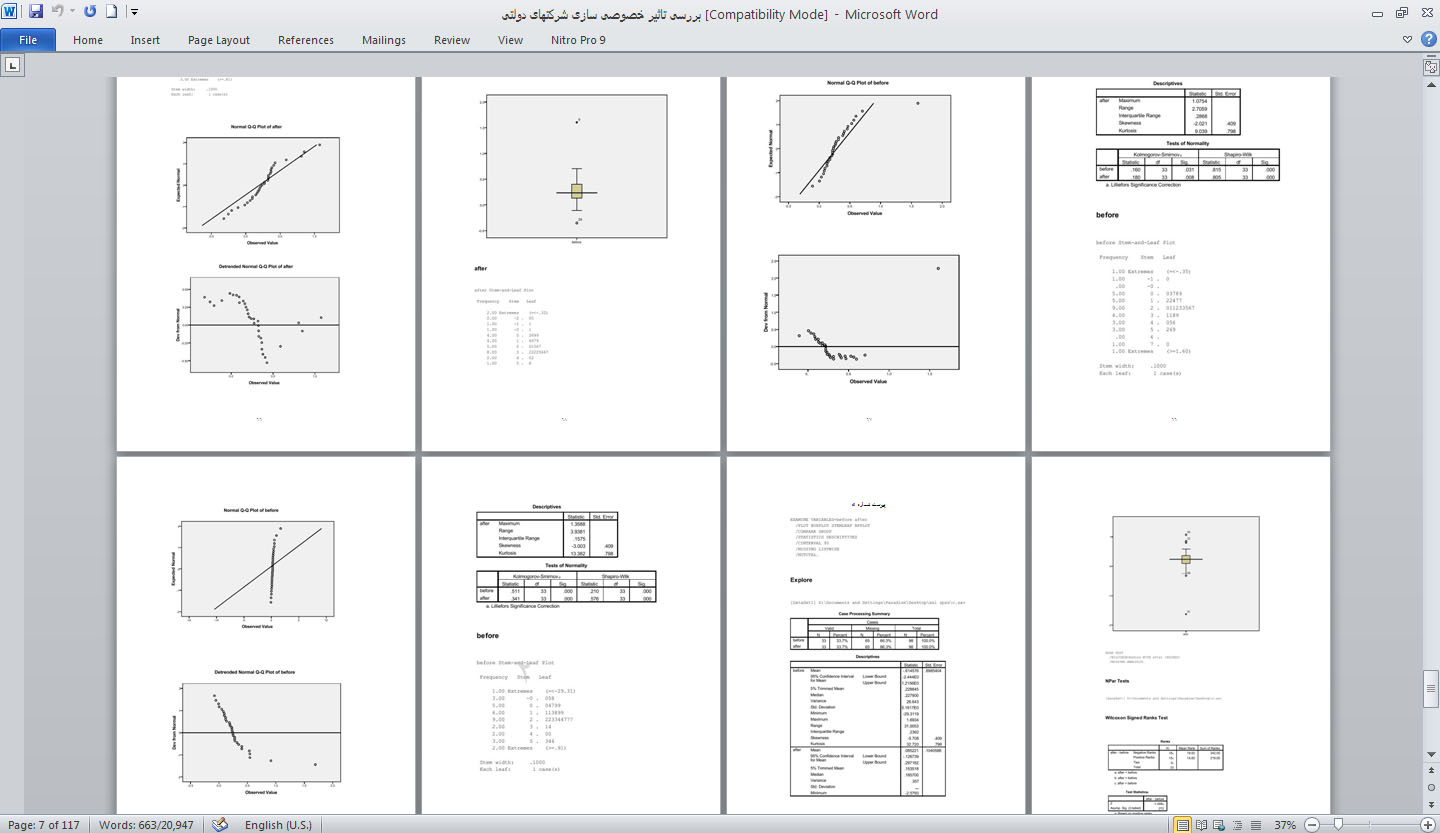This screenshot has width=1440, height=833.
Task: Switch to Print Layout view
Action: coord(1183,825)
